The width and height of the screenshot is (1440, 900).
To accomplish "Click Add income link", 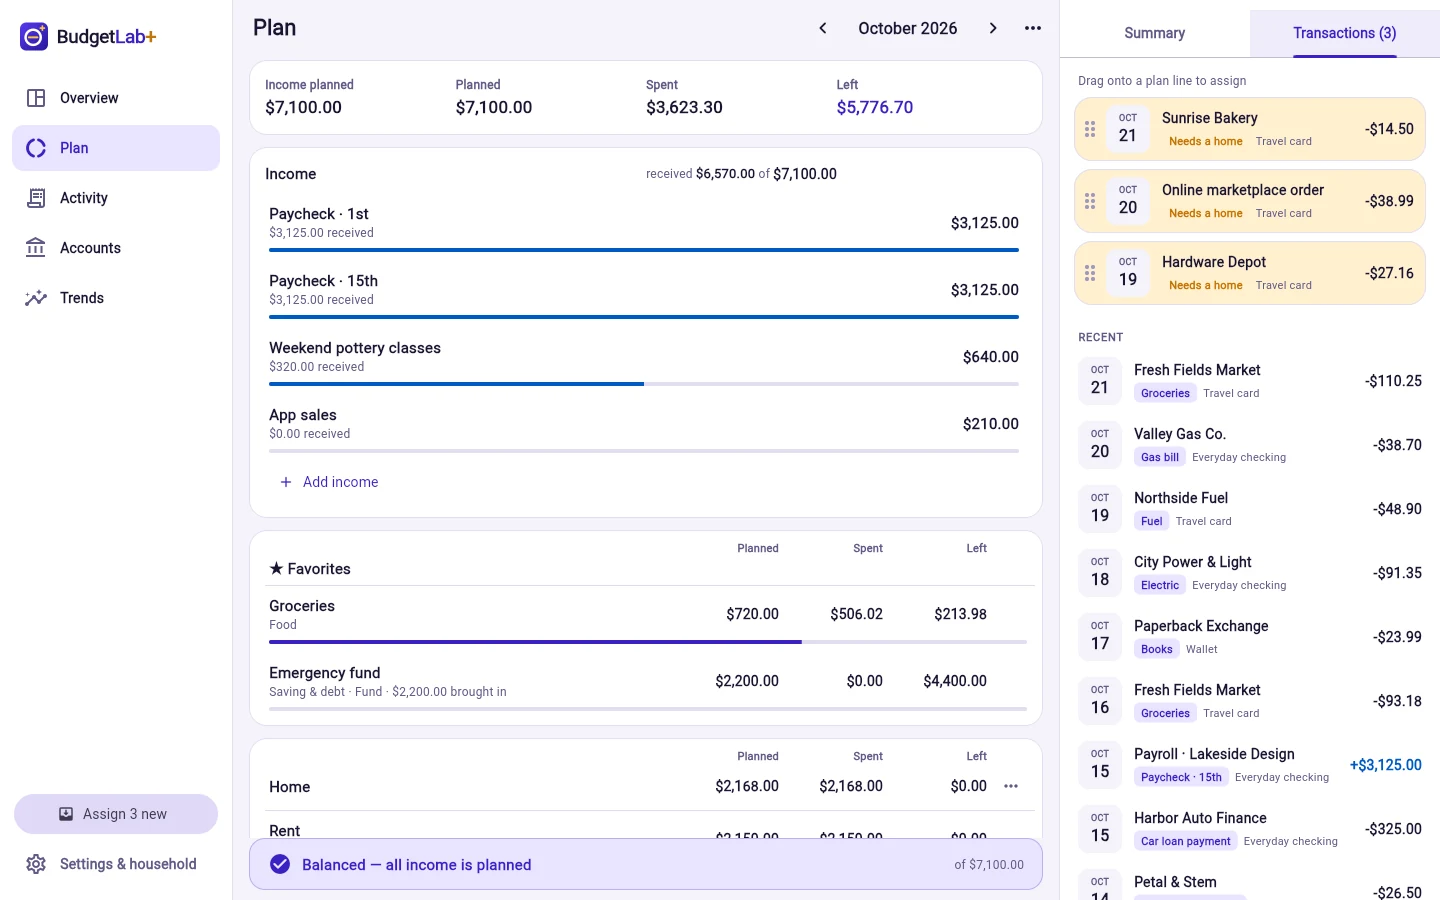I will [x=329, y=482].
